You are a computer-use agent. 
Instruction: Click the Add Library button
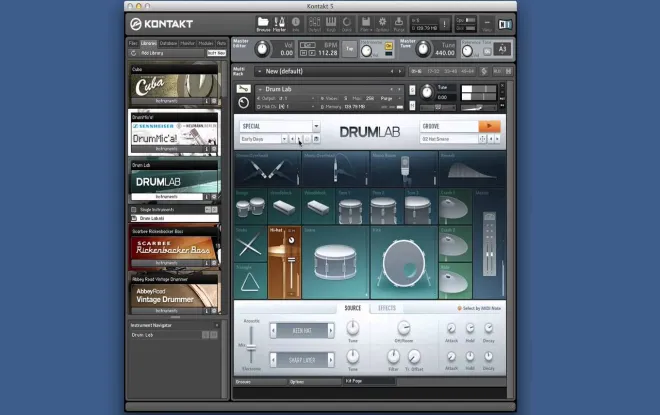152,53
